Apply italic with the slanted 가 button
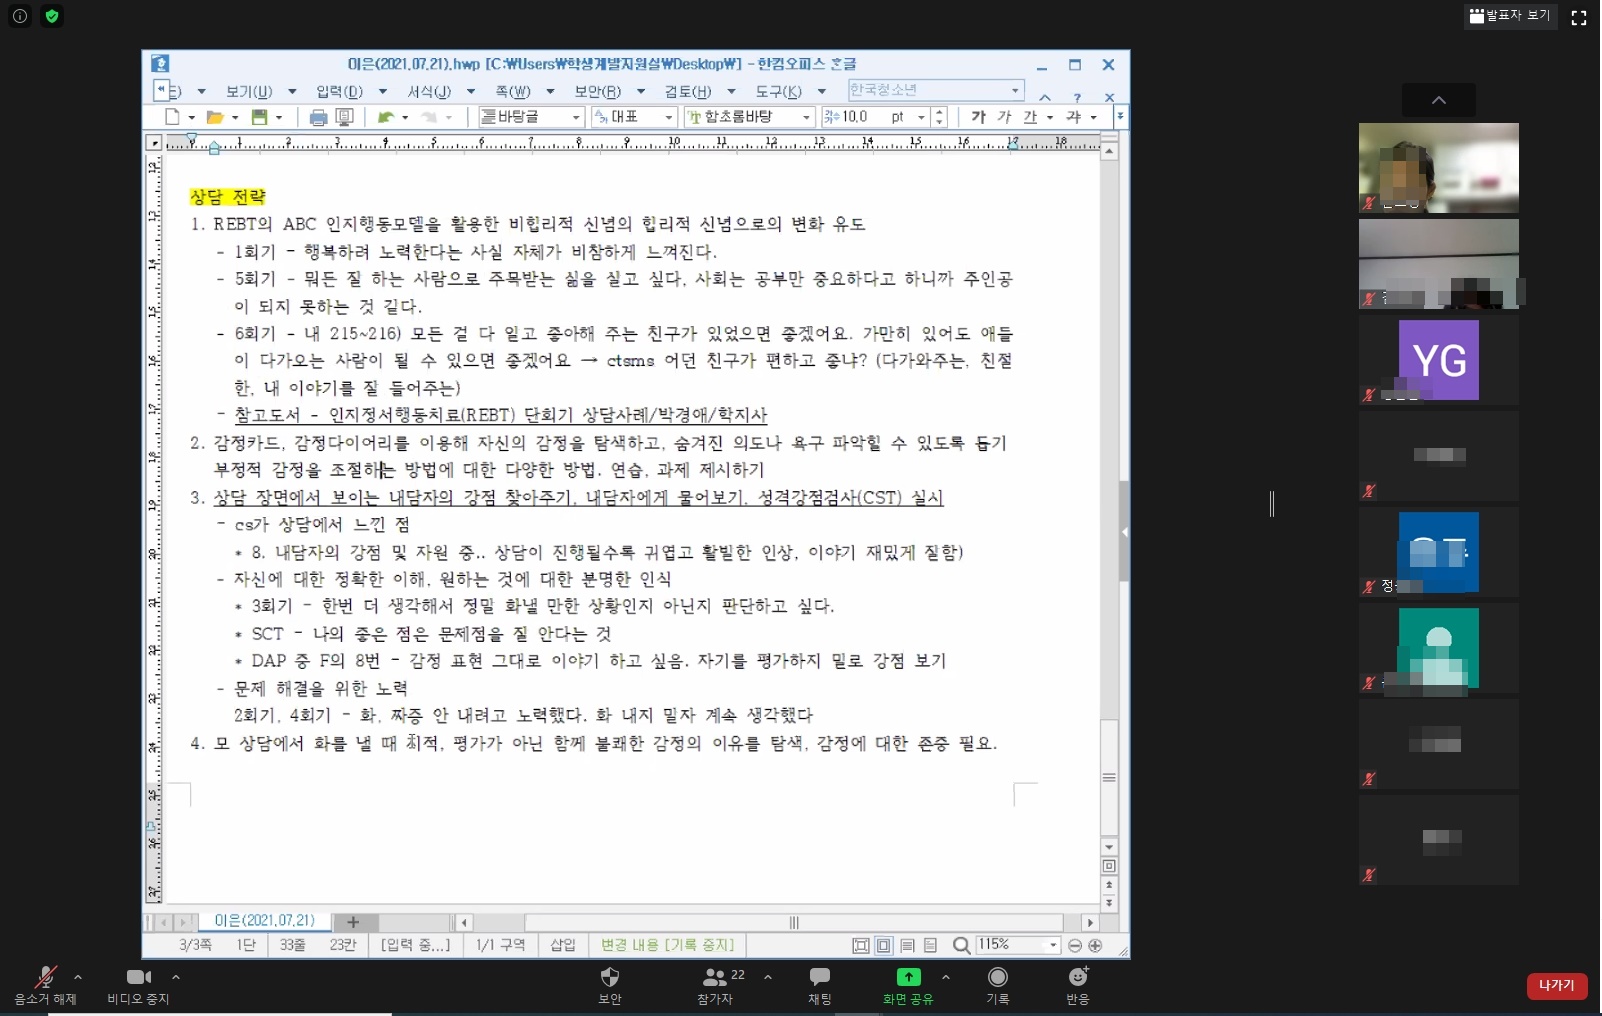Screen dimensions: 1602x1016 pyautogui.click(x=1005, y=117)
